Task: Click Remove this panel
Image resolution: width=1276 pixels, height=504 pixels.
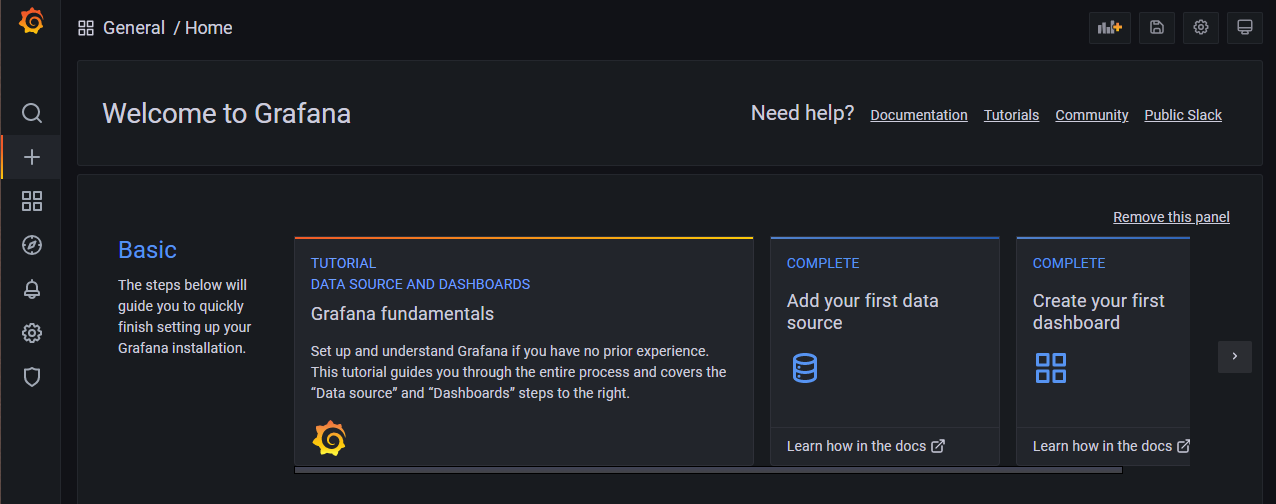Action: click(1171, 217)
